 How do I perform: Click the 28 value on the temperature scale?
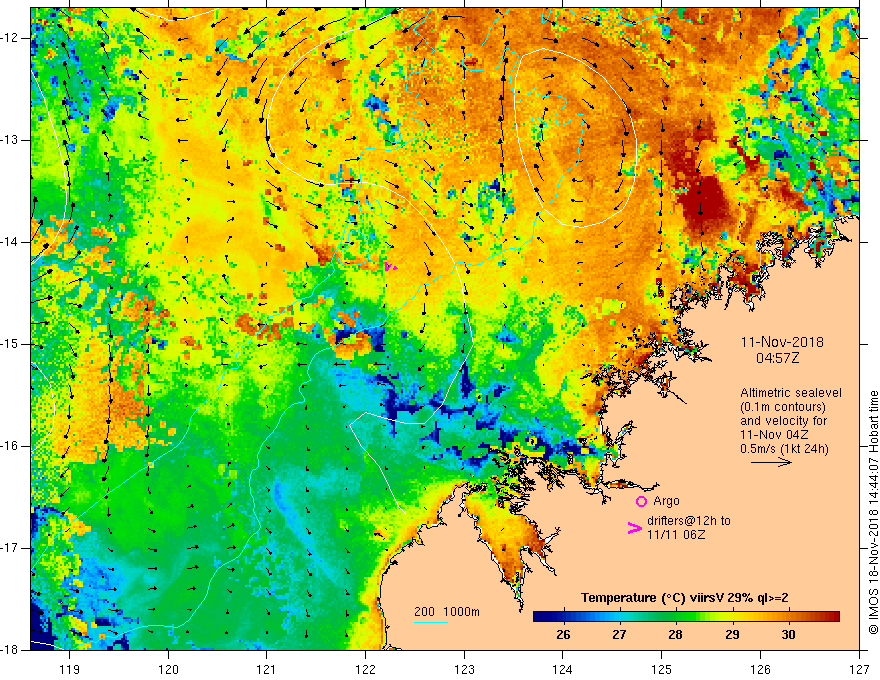coord(676,635)
